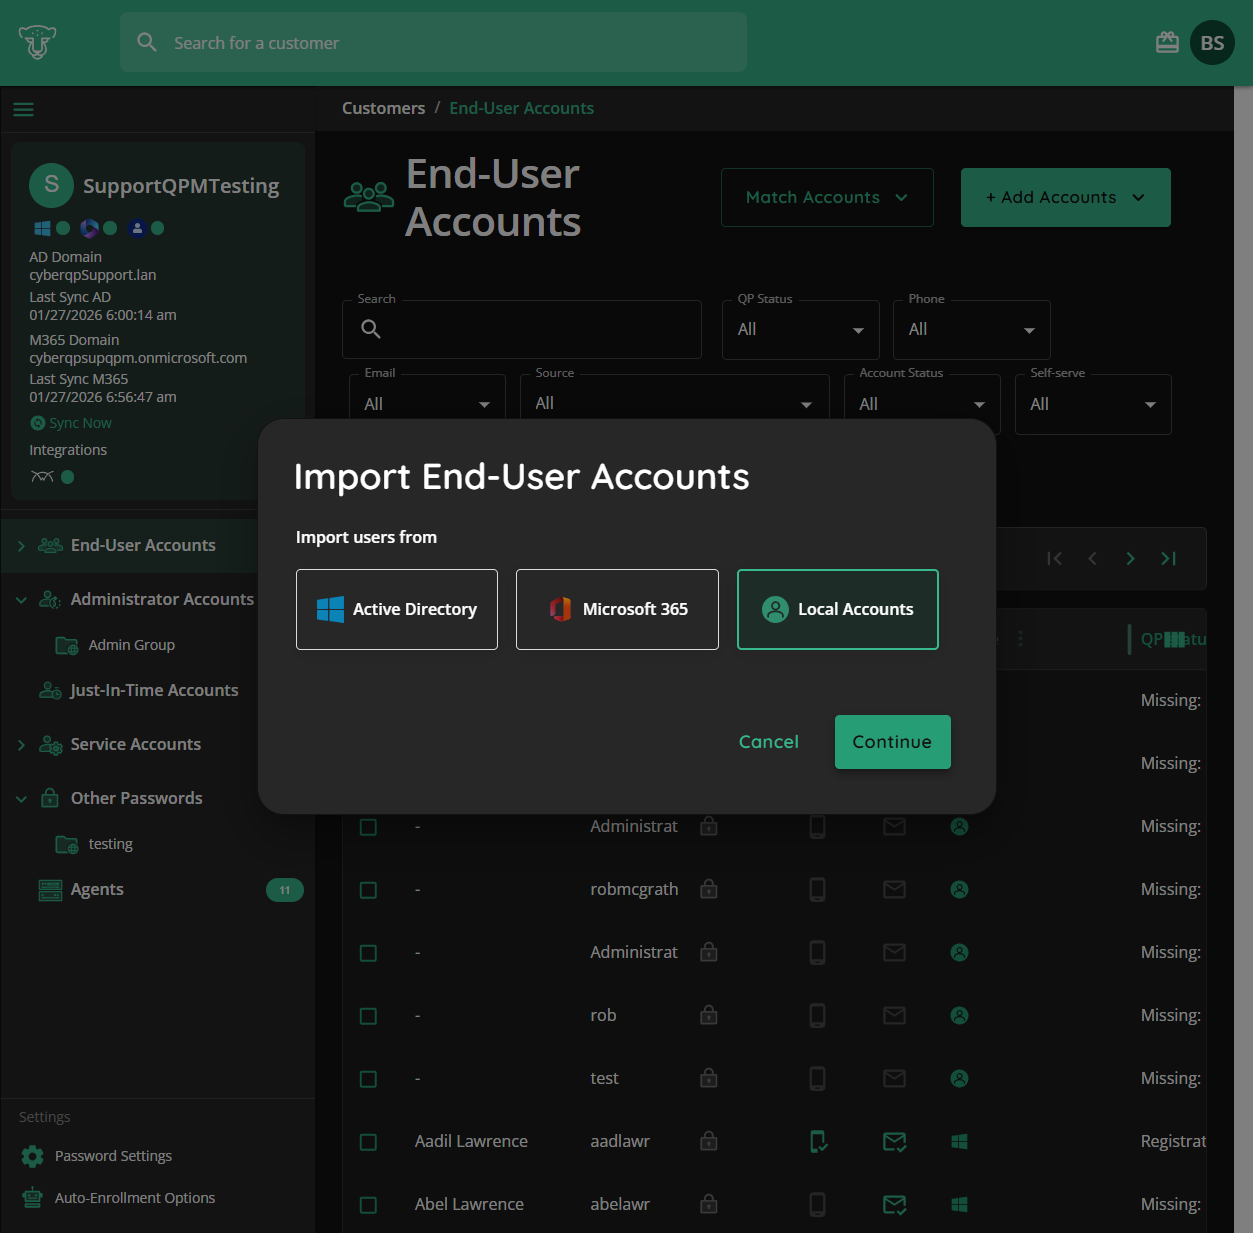Open Password Settings gear icon

(x=32, y=1156)
